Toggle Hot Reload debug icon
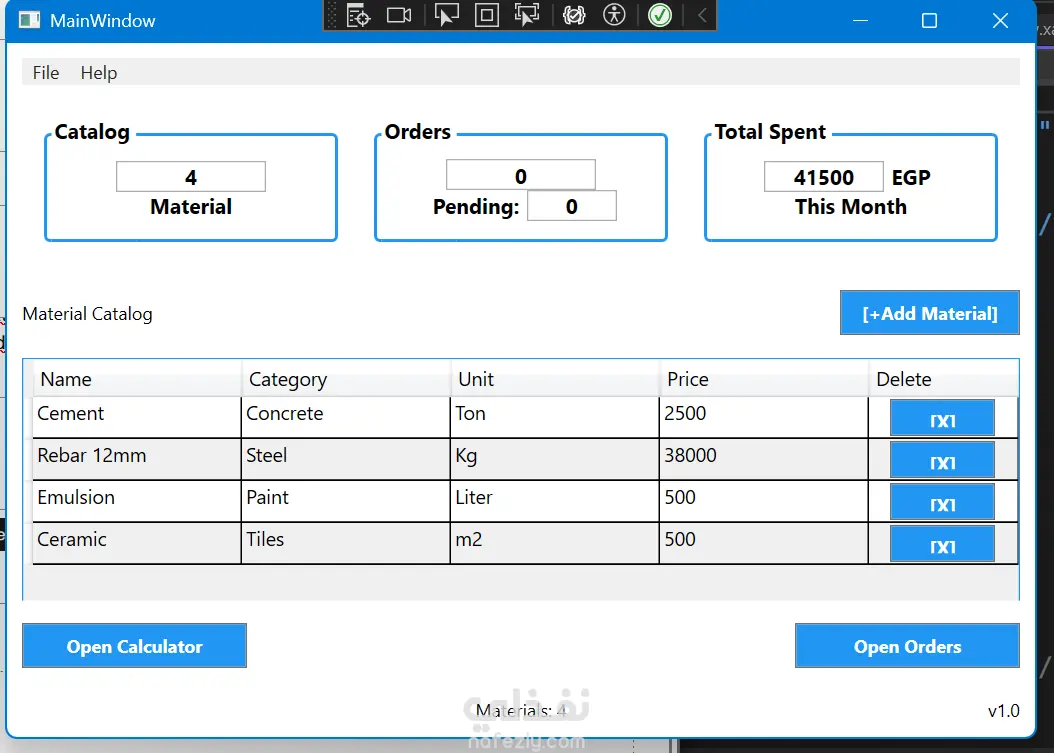 tap(574, 15)
